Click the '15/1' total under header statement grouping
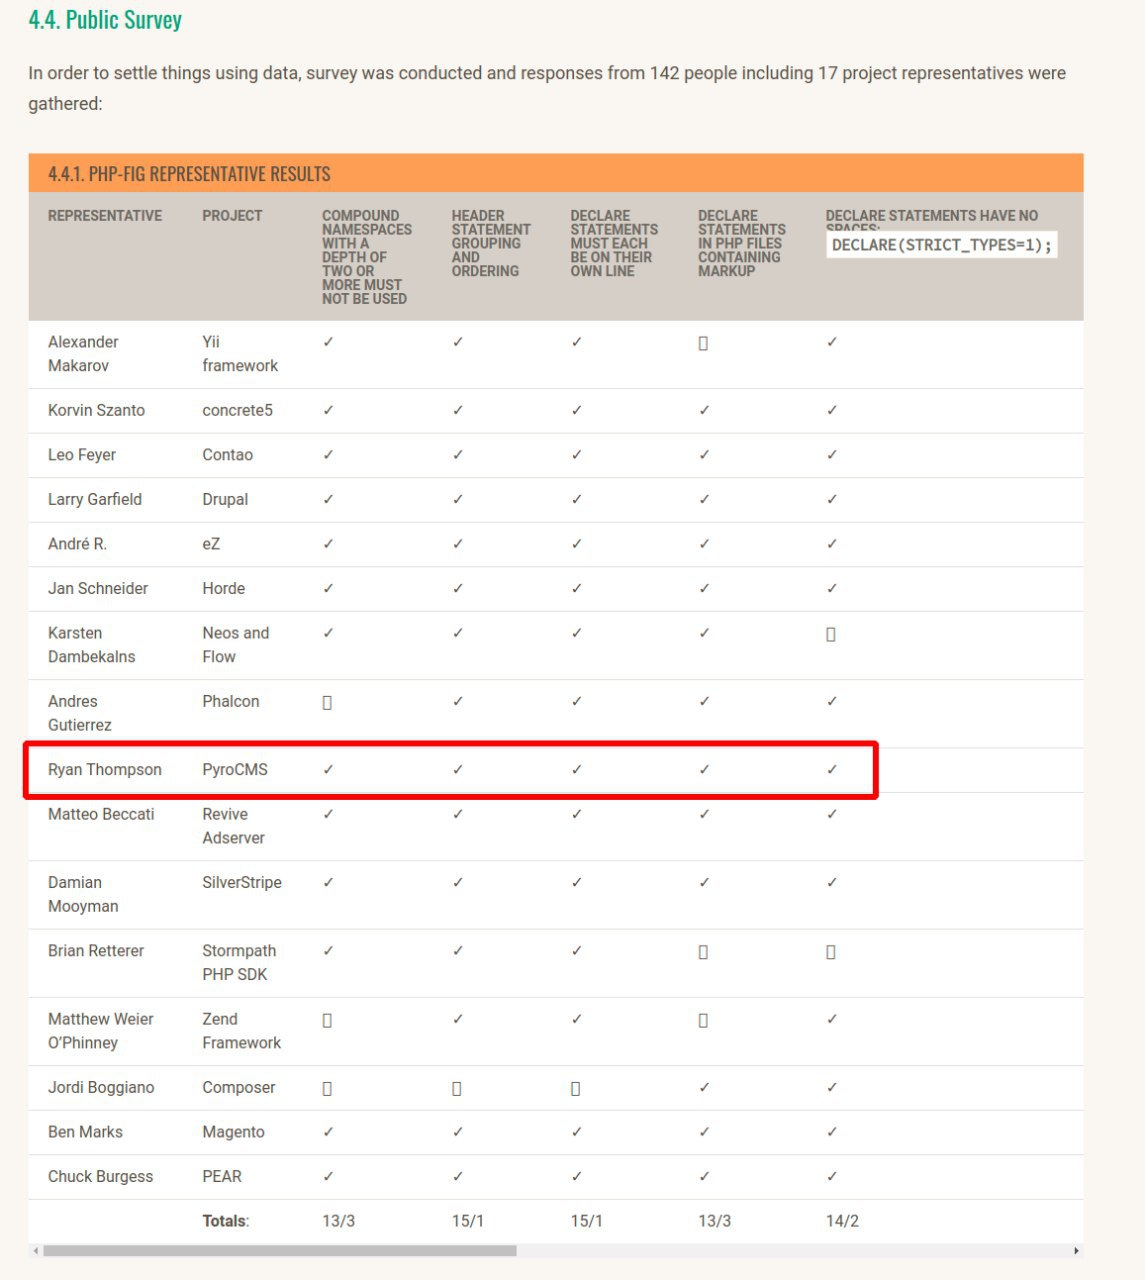 tap(467, 1221)
